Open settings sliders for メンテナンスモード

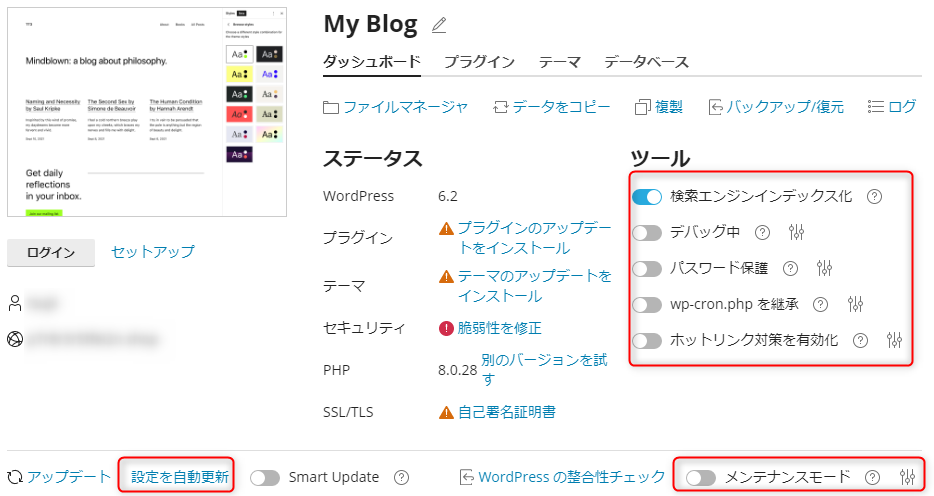pyautogui.click(x=907, y=477)
